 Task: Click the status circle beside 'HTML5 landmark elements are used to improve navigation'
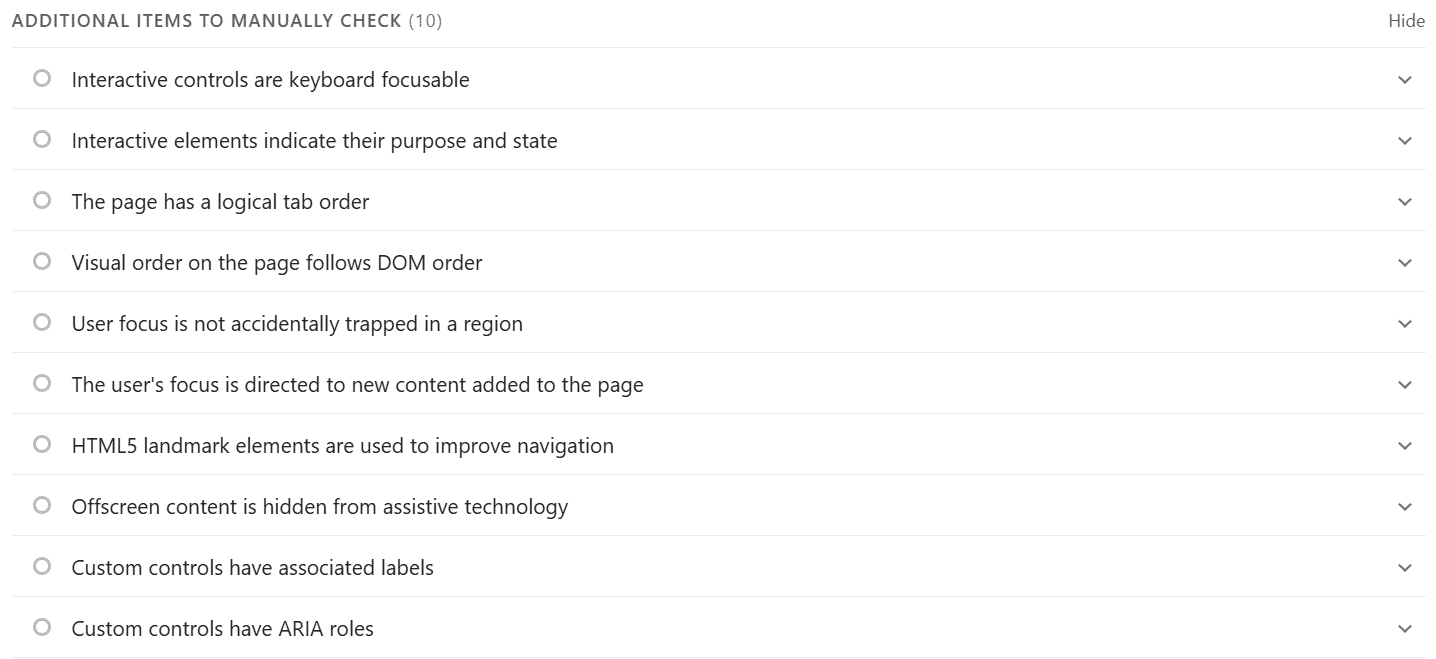(x=41, y=443)
